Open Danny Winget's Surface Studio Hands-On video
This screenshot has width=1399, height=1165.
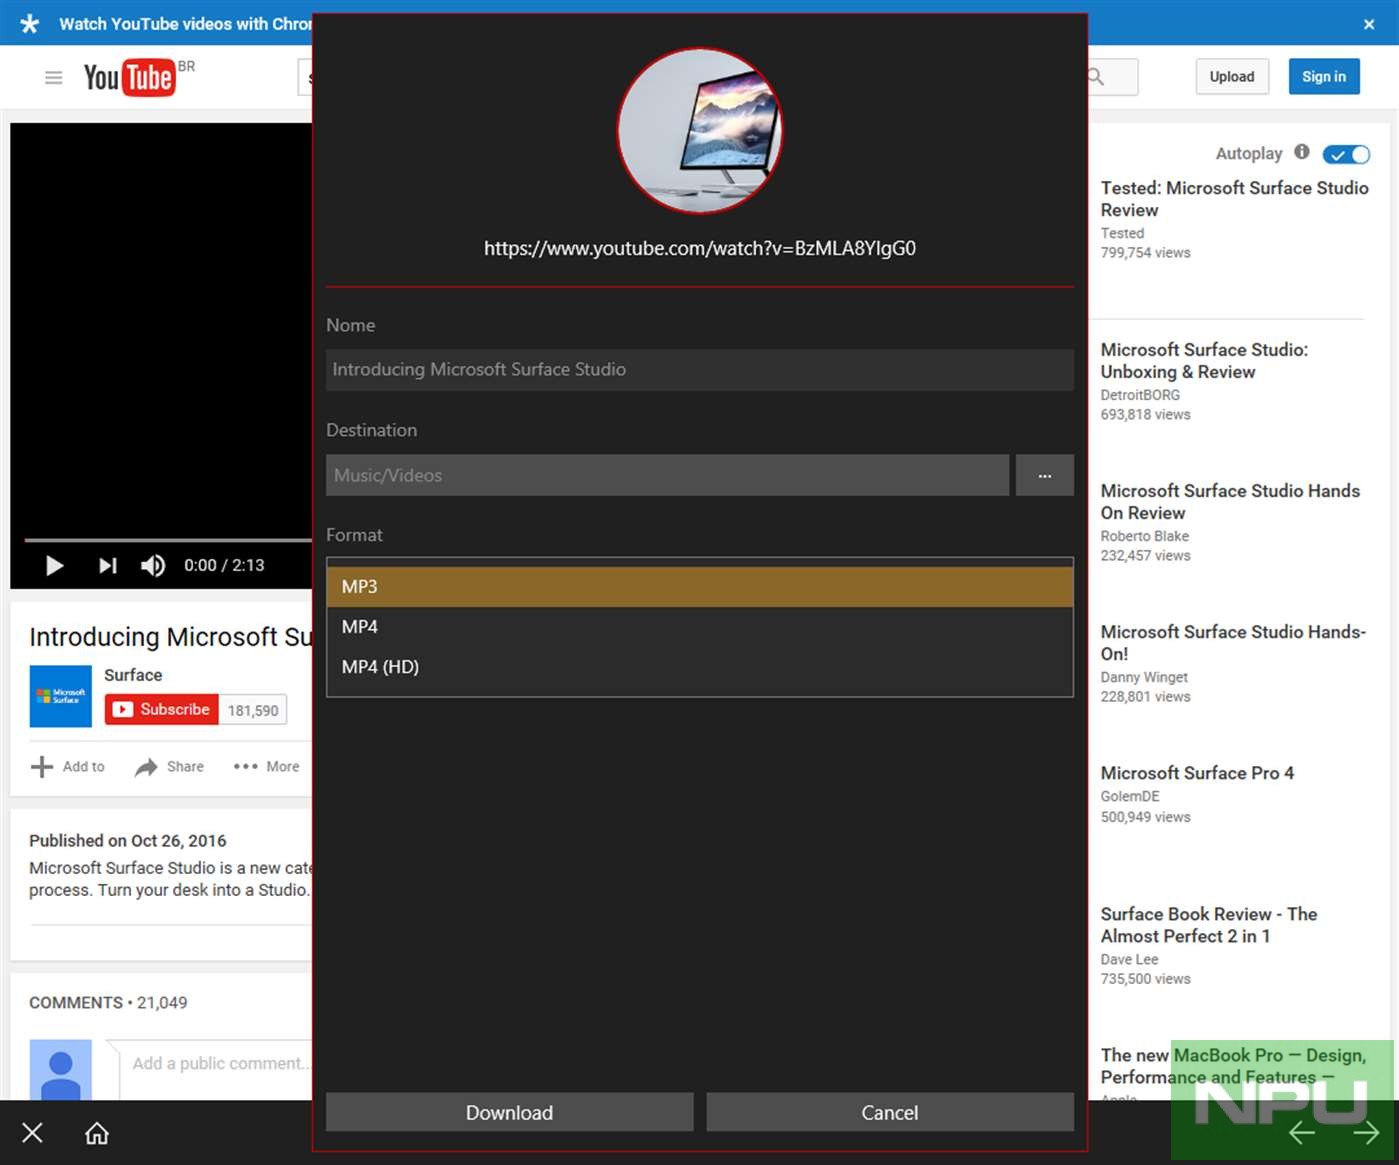[1233, 643]
